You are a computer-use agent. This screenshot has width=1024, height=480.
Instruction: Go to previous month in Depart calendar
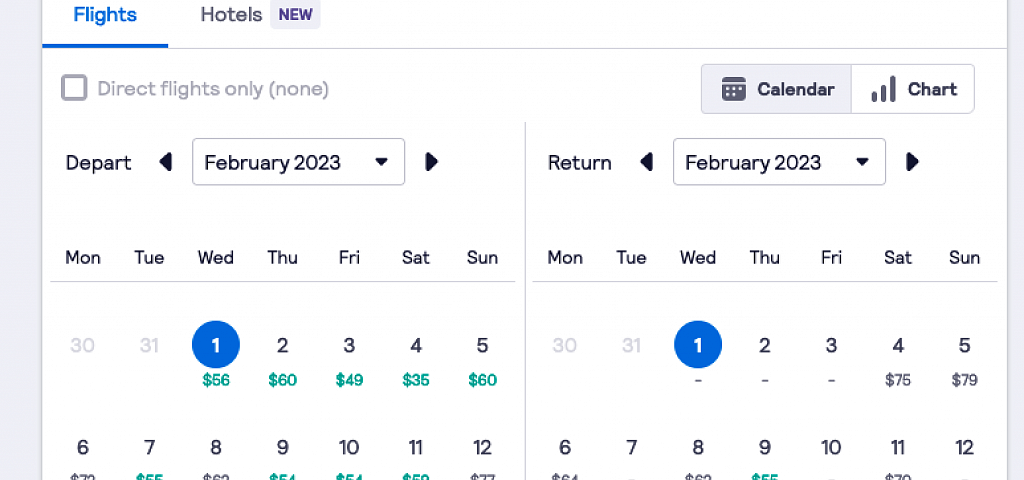click(166, 162)
